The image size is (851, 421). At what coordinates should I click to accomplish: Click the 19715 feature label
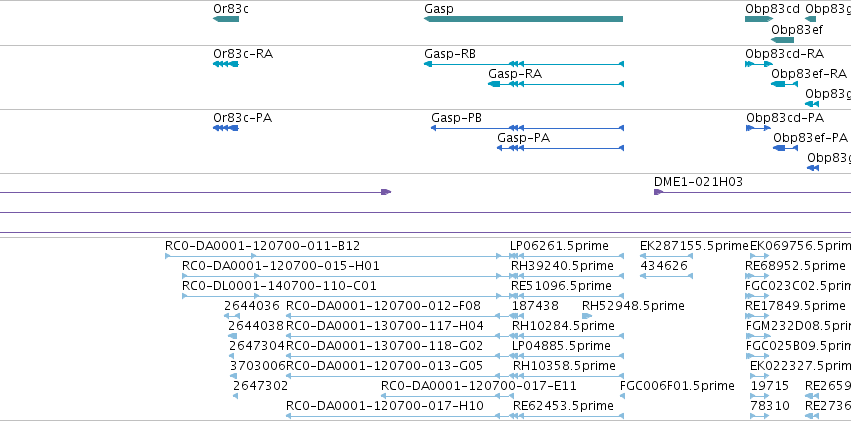[x=770, y=386]
